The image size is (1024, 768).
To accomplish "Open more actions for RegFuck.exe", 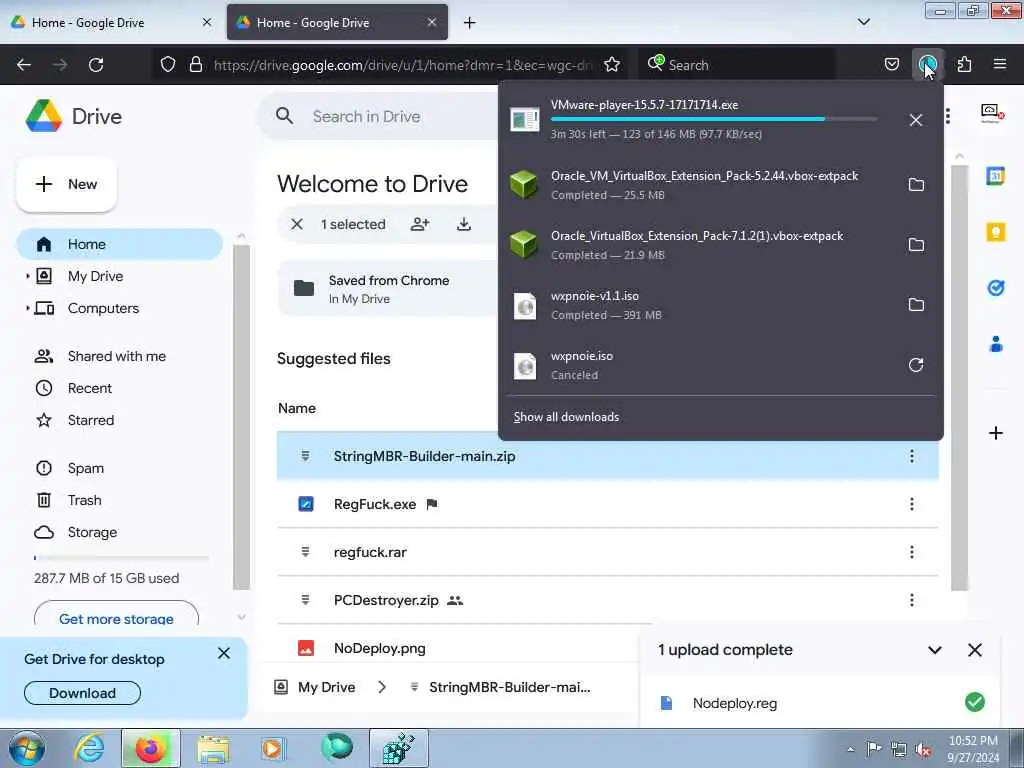I will (x=912, y=504).
